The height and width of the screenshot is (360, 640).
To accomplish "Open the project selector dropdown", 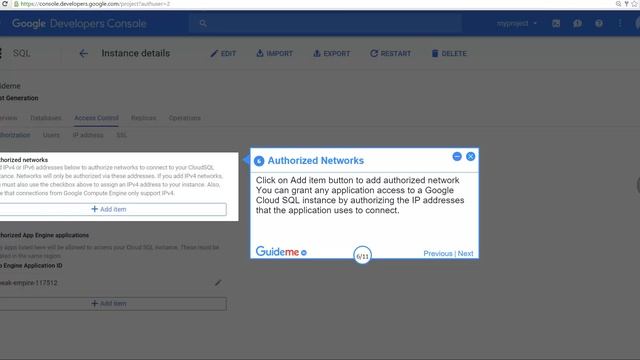I will (x=517, y=24).
